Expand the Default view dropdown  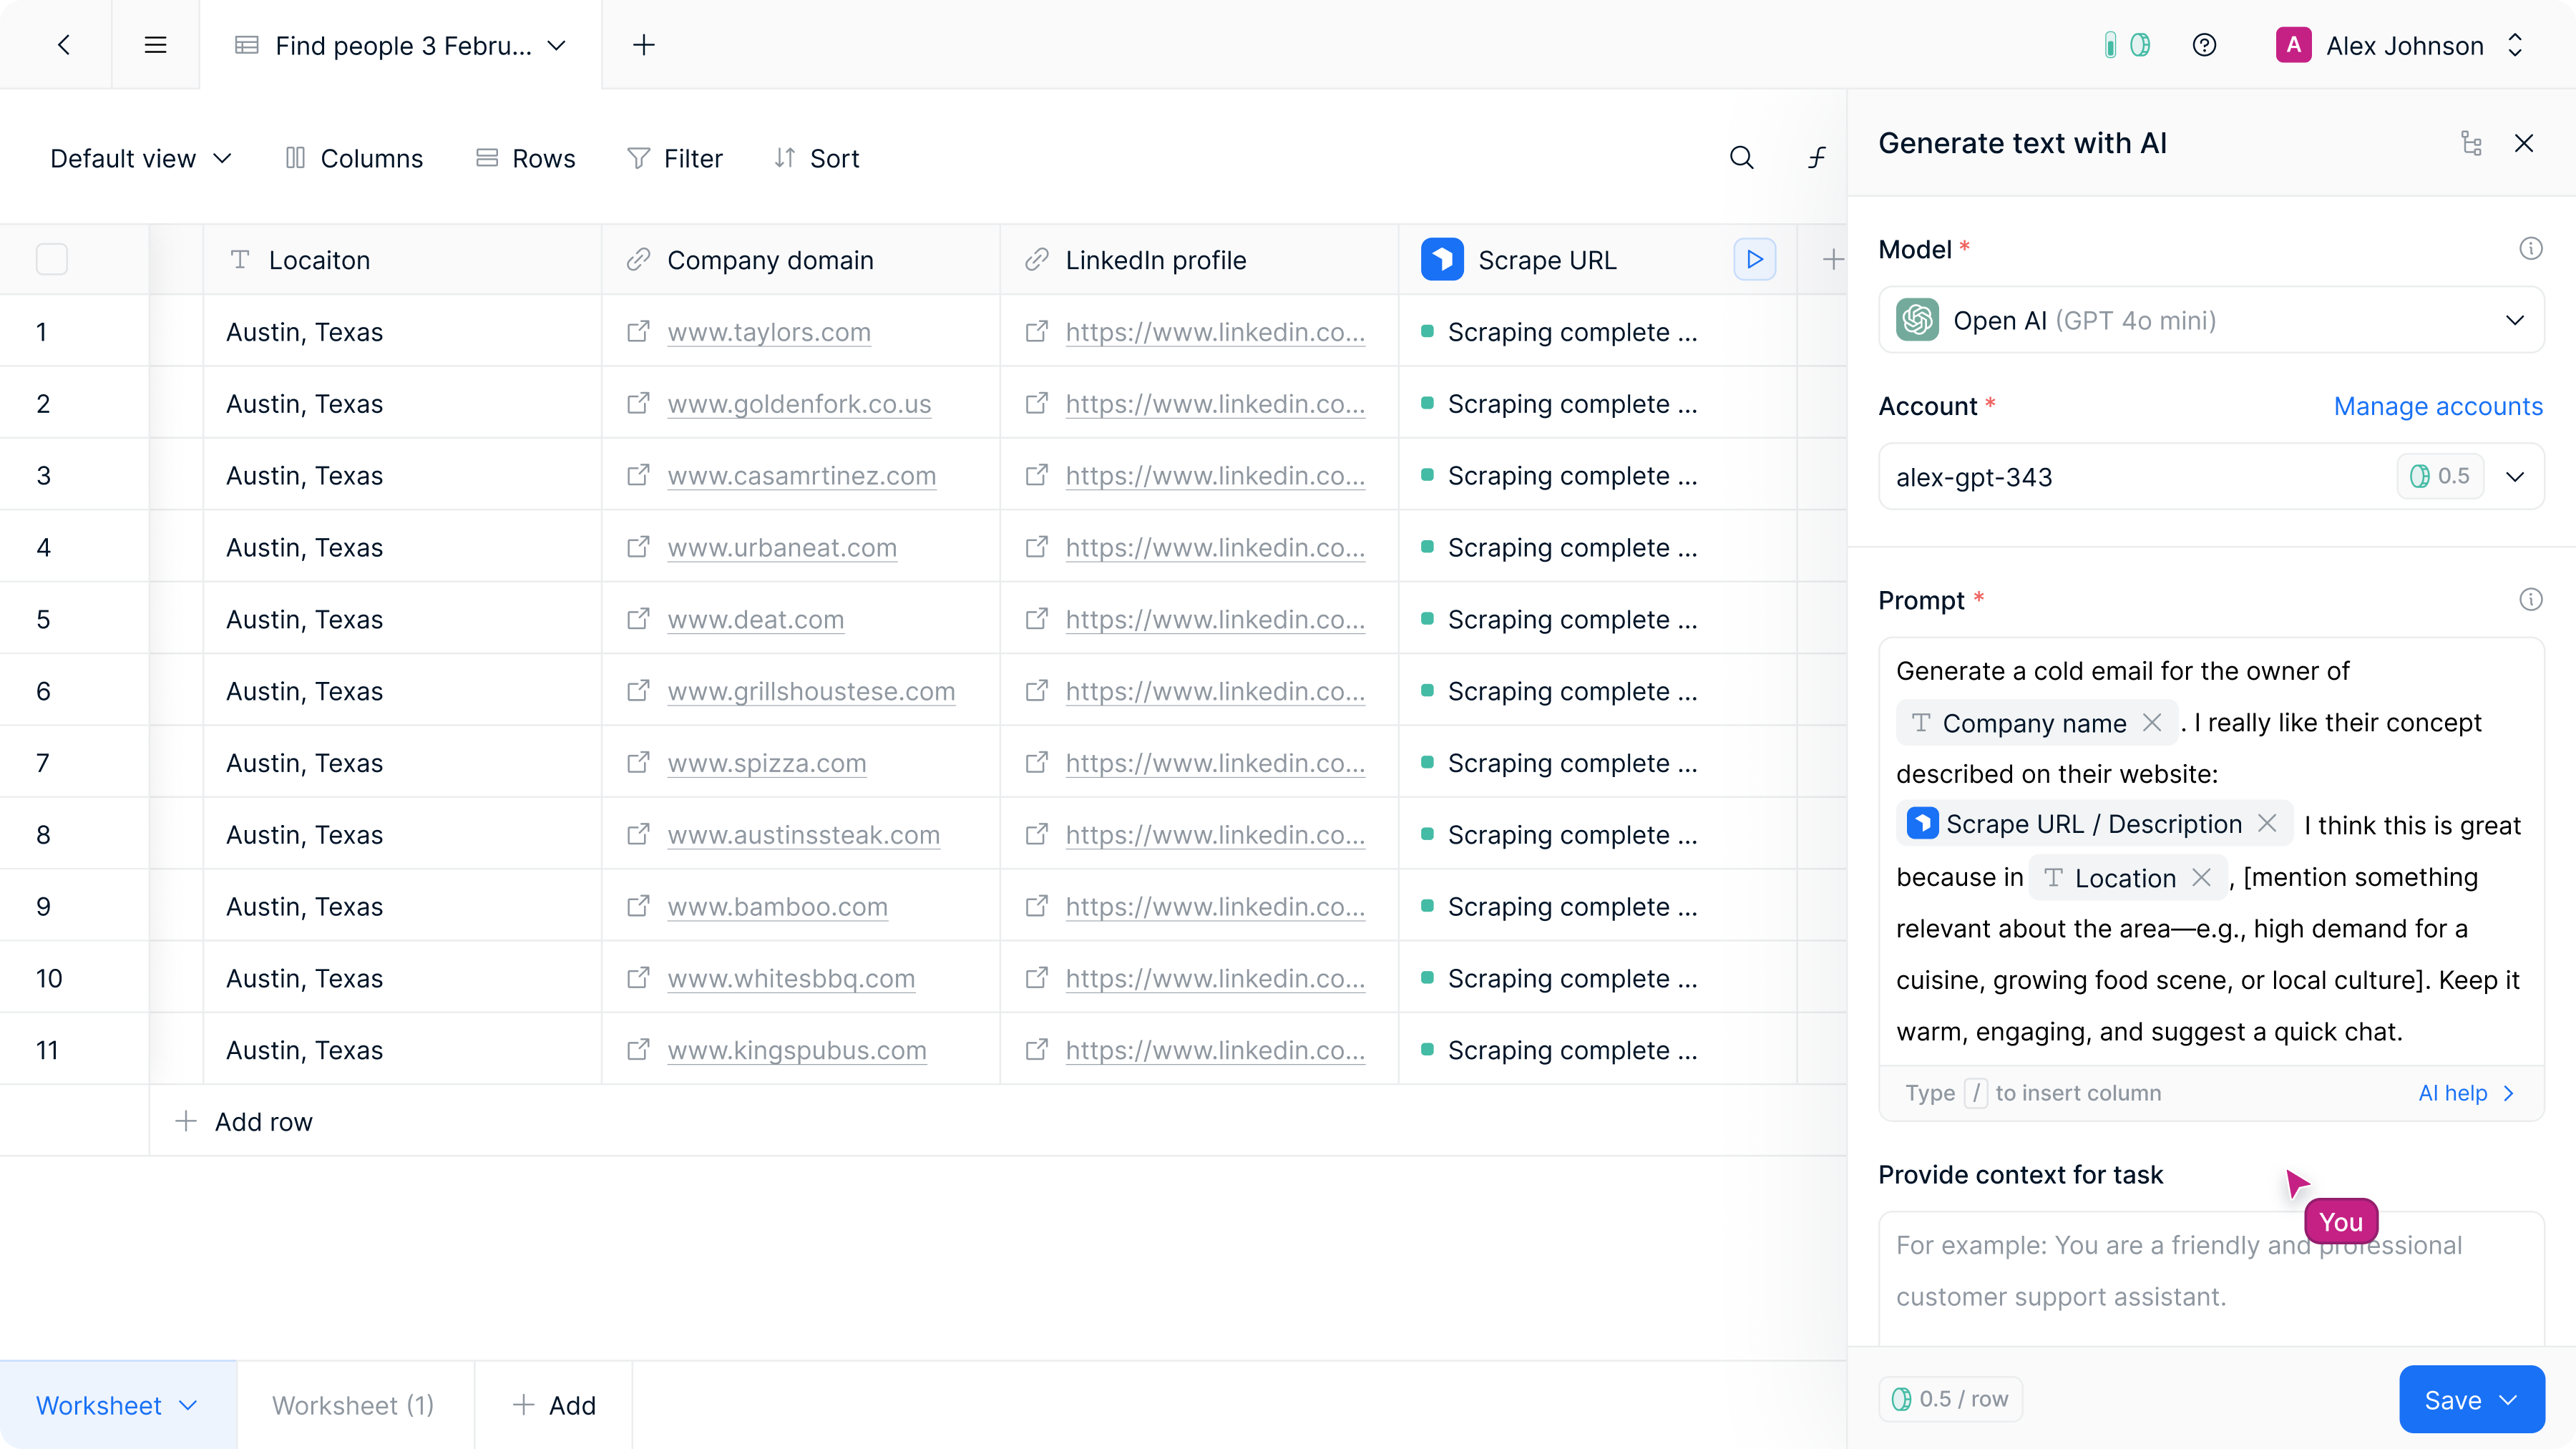(x=141, y=158)
